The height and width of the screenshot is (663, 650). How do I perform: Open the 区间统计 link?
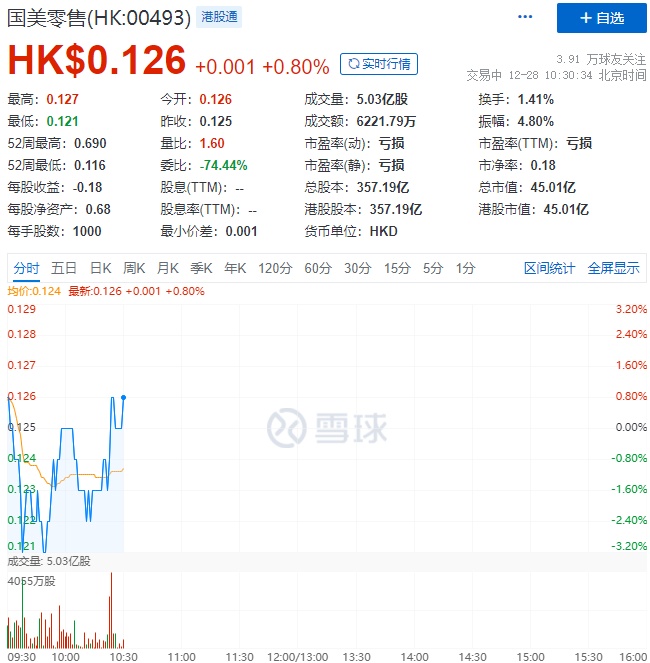pyautogui.click(x=549, y=268)
